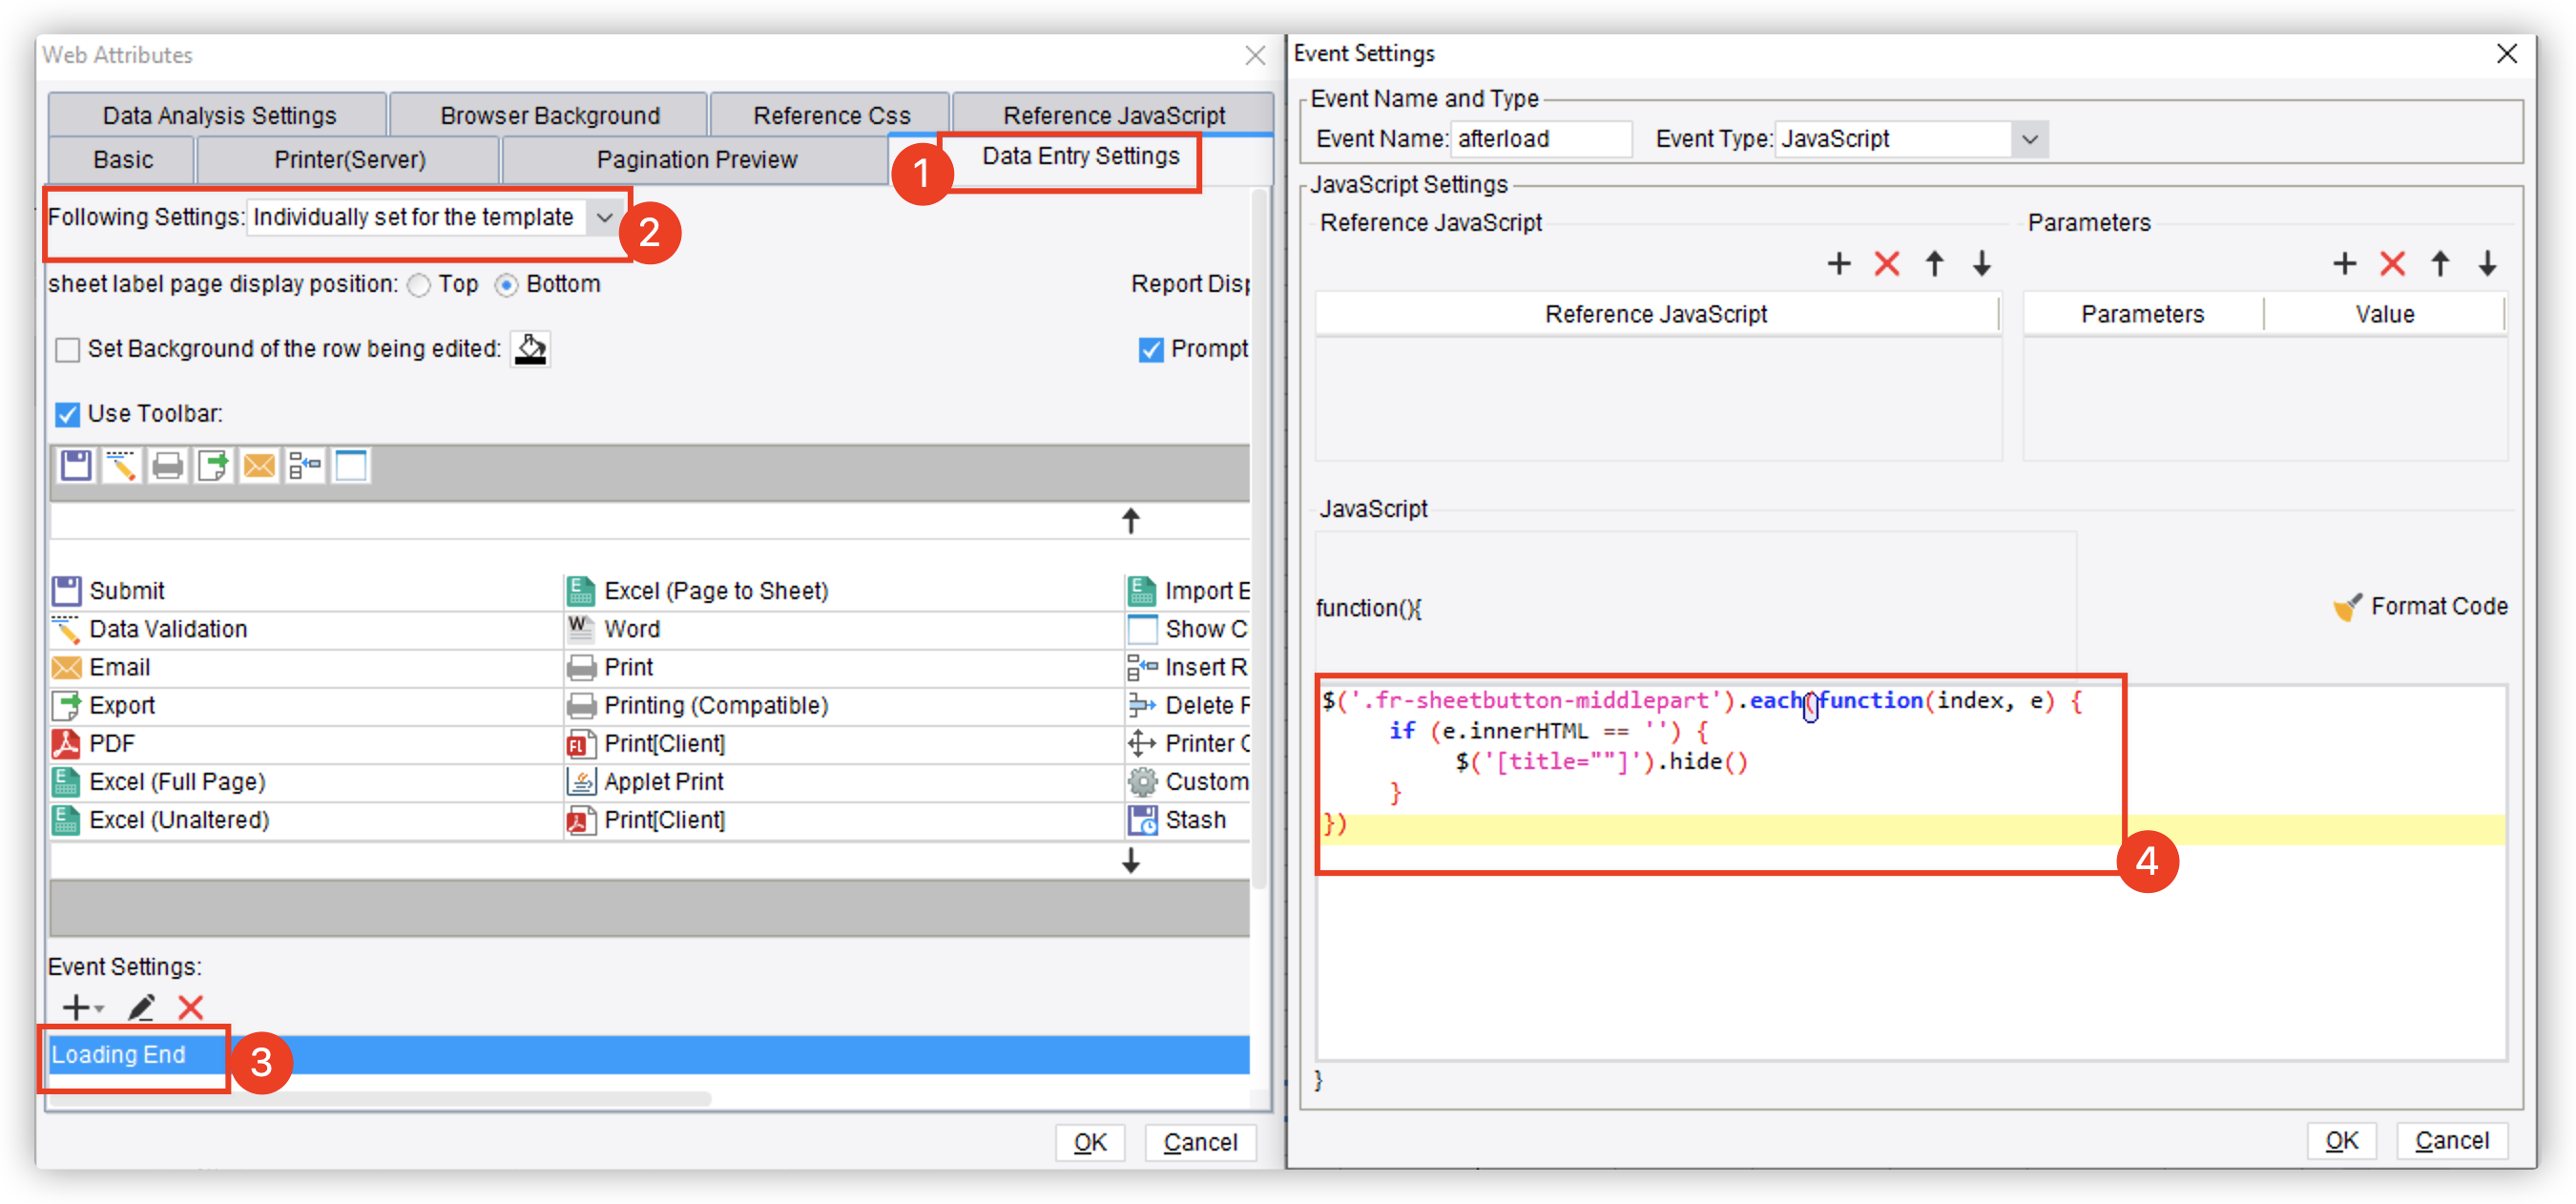The width and height of the screenshot is (2576, 1204).
Task: Click the save icon in the toolbar strip
Action: [76, 466]
